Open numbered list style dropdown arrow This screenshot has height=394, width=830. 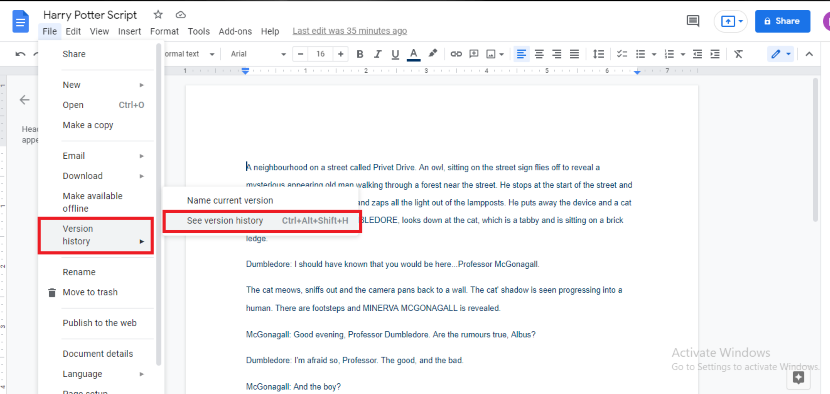[x=683, y=54]
